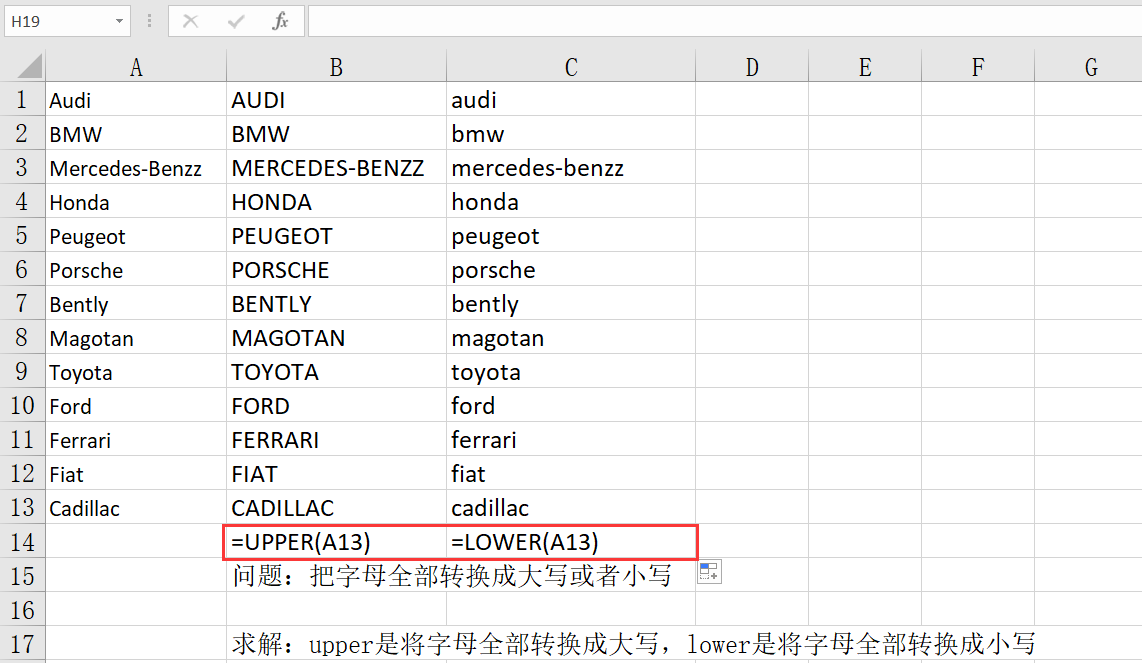Click cell containing 'CADILLAC'
This screenshot has width=1142, height=663.
pyautogui.click(x=336, y=507)
